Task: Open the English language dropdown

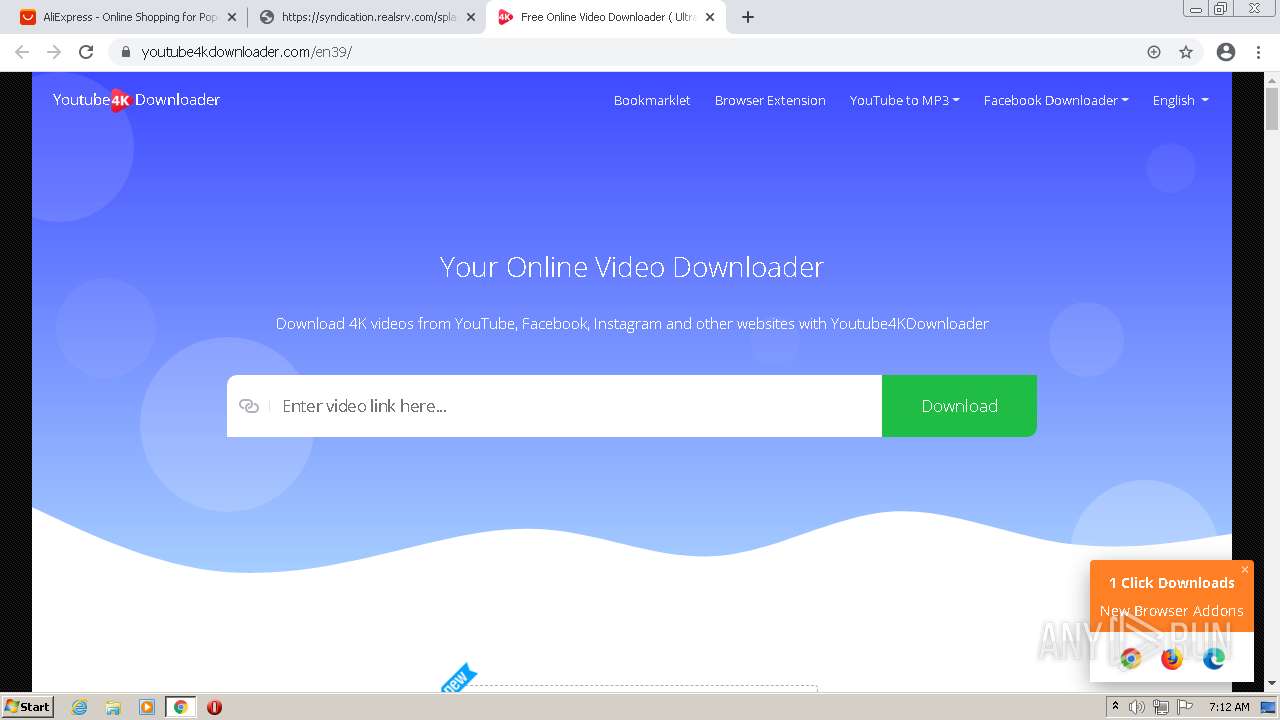Action: pos(1180,100)
